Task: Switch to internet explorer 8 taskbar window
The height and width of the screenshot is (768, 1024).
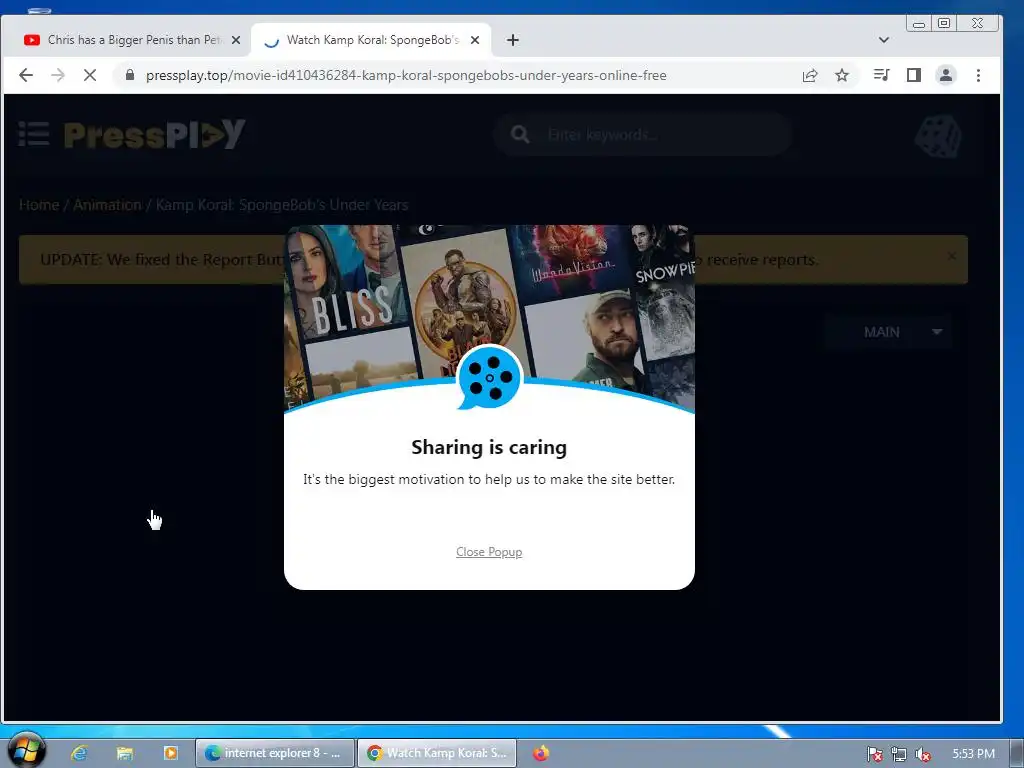Action: (275, 753)
